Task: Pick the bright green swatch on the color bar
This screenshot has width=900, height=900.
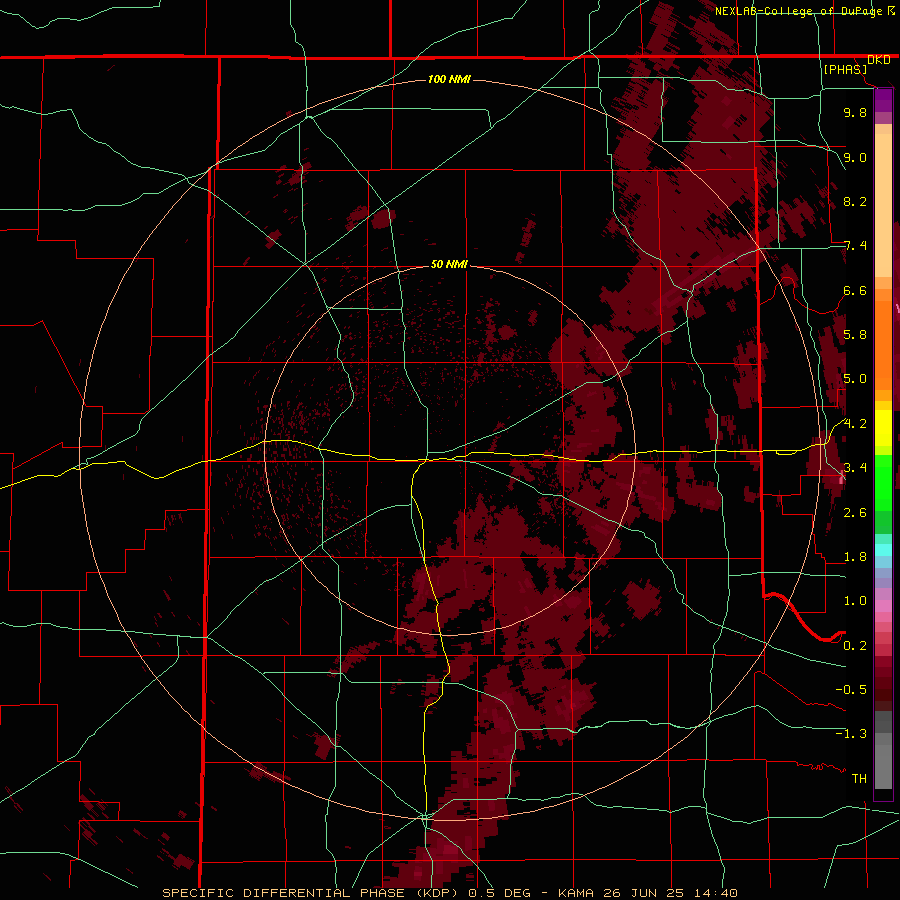Action: coord(883,482)
